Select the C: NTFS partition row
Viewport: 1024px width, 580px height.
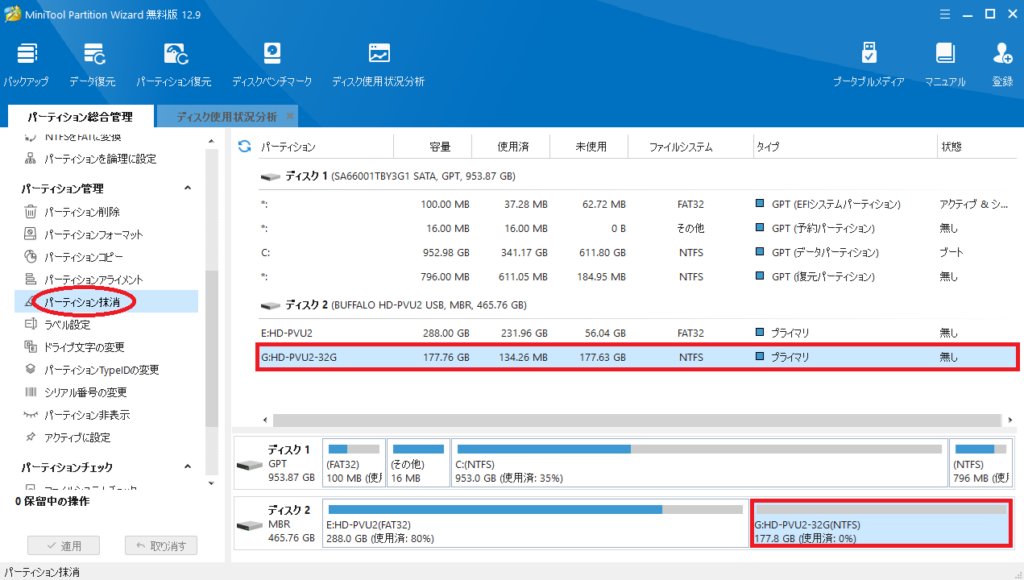[637, 253]
